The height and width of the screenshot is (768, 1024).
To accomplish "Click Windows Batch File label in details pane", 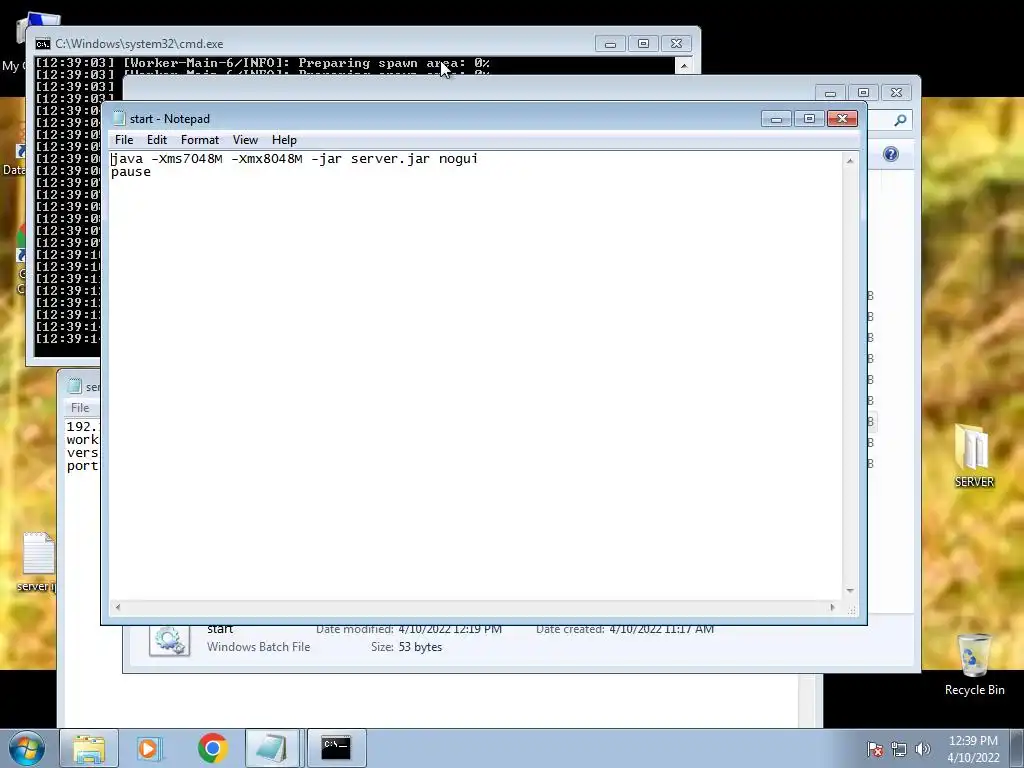I will [x=259, y=647].
